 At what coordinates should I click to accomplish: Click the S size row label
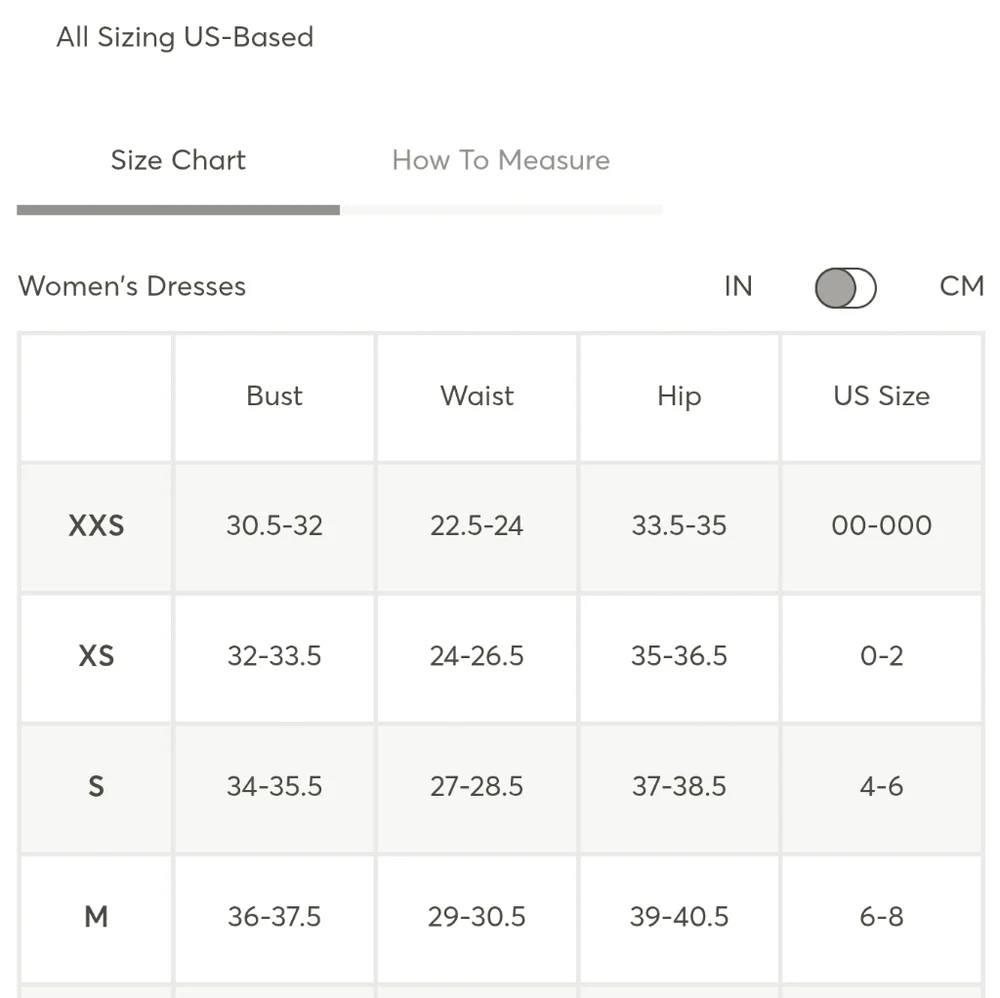pos(96,786)
